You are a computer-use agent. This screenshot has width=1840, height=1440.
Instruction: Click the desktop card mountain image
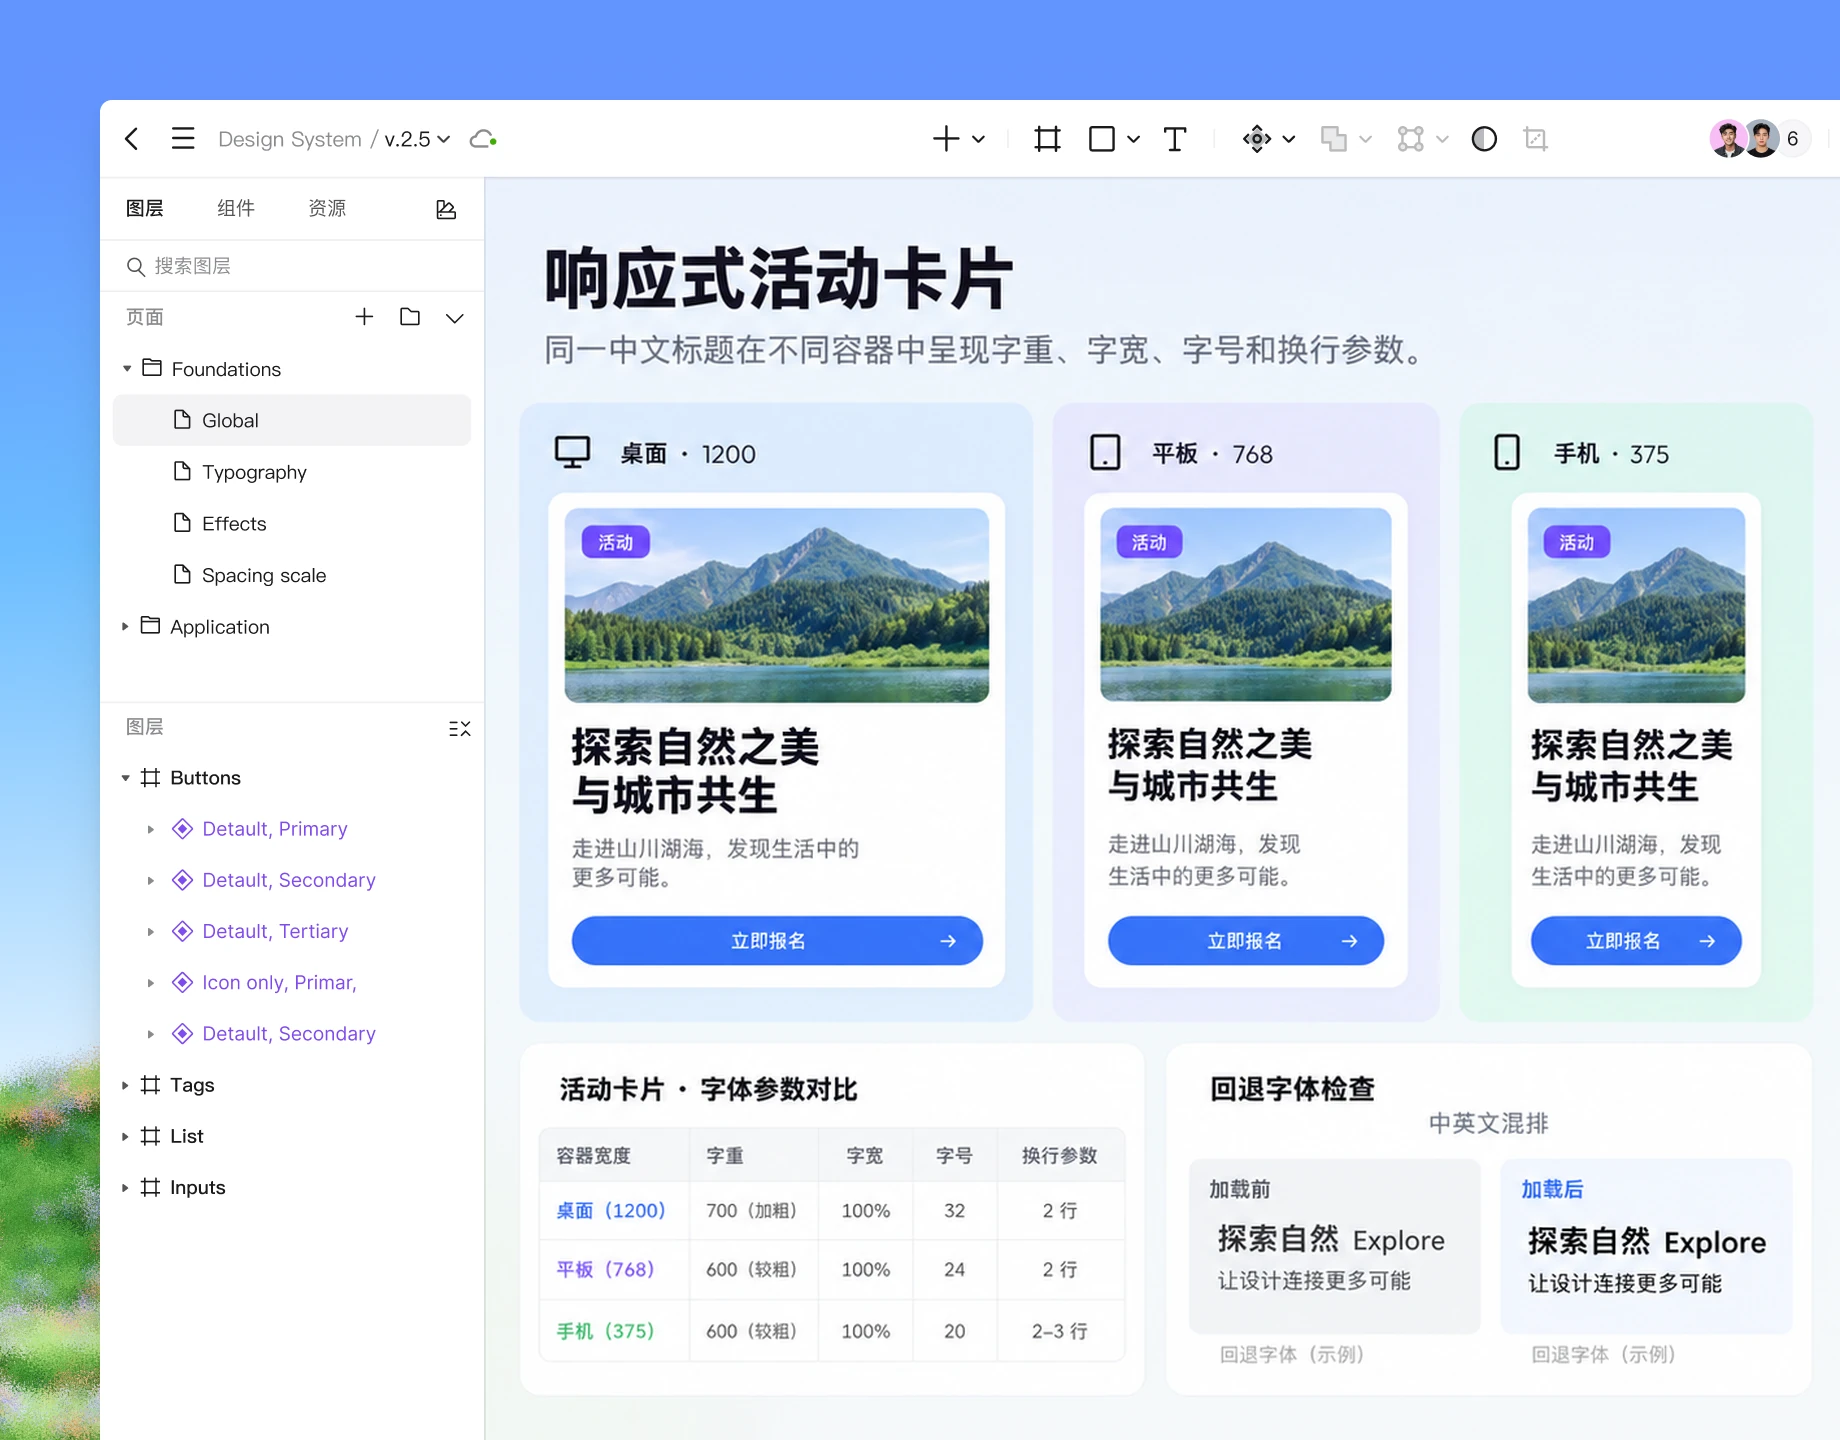(x=777, y=605)
